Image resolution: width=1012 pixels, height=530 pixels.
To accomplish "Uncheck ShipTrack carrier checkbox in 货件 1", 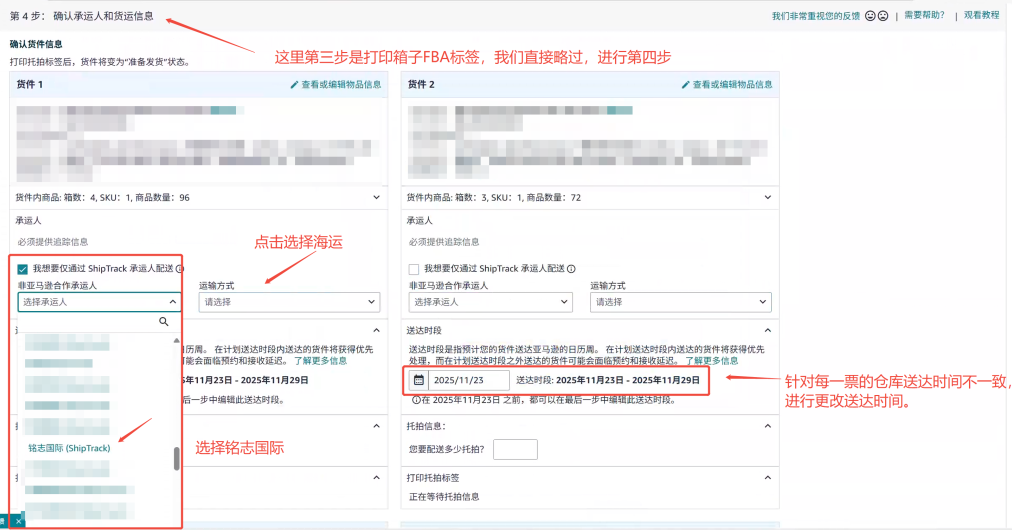I will coord(23,269).
